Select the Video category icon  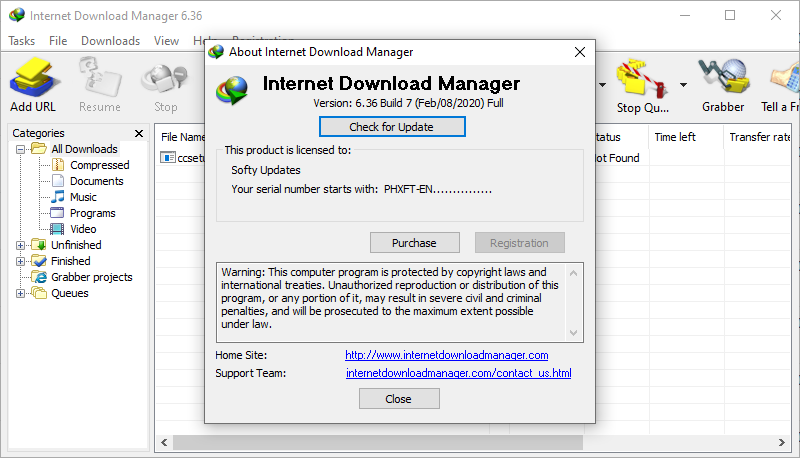(x=57, y=229)
